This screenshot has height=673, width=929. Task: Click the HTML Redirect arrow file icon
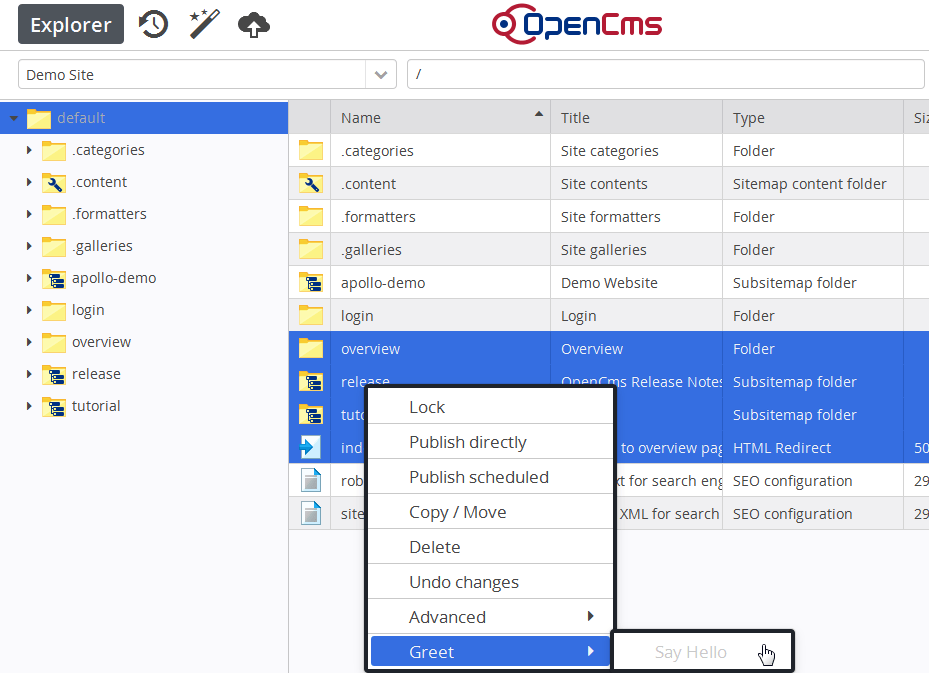click(310, 447)
